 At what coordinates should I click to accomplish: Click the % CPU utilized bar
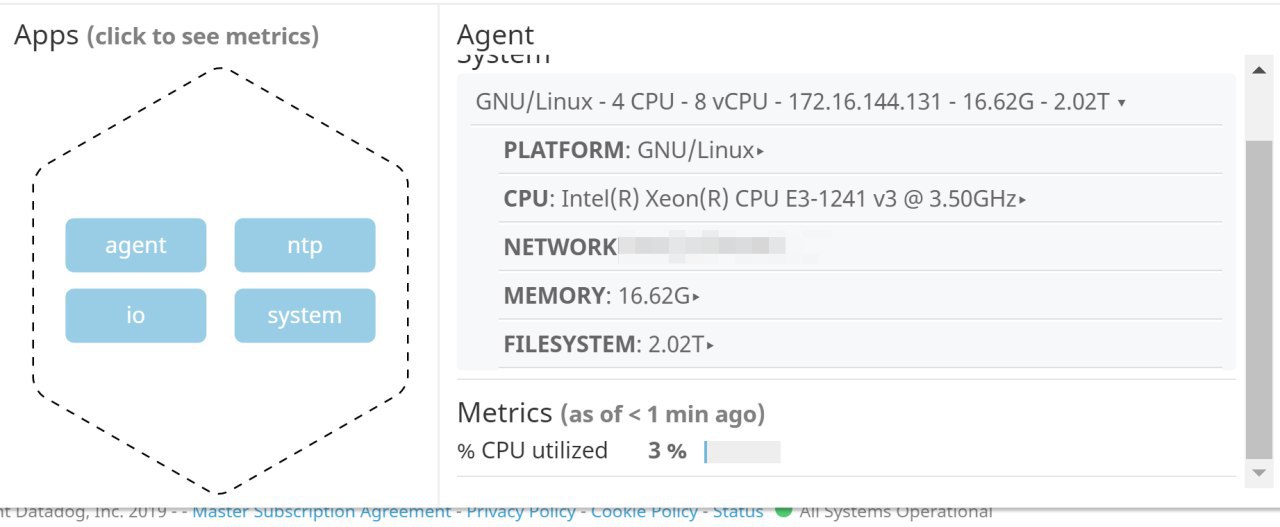click(x=742, y=452)
